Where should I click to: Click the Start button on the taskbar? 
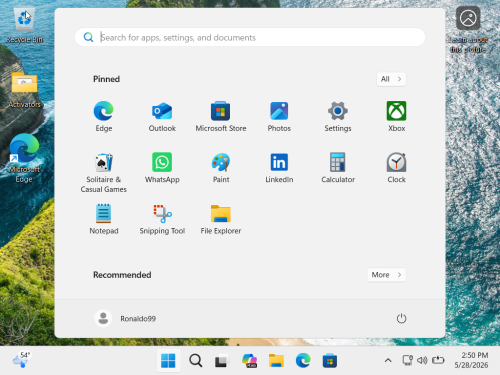coord(168,361)
